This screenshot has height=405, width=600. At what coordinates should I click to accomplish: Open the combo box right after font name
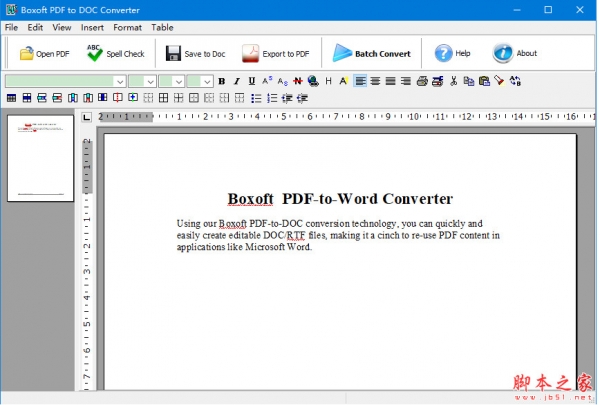pyautogui.click(x=142, y=81)
